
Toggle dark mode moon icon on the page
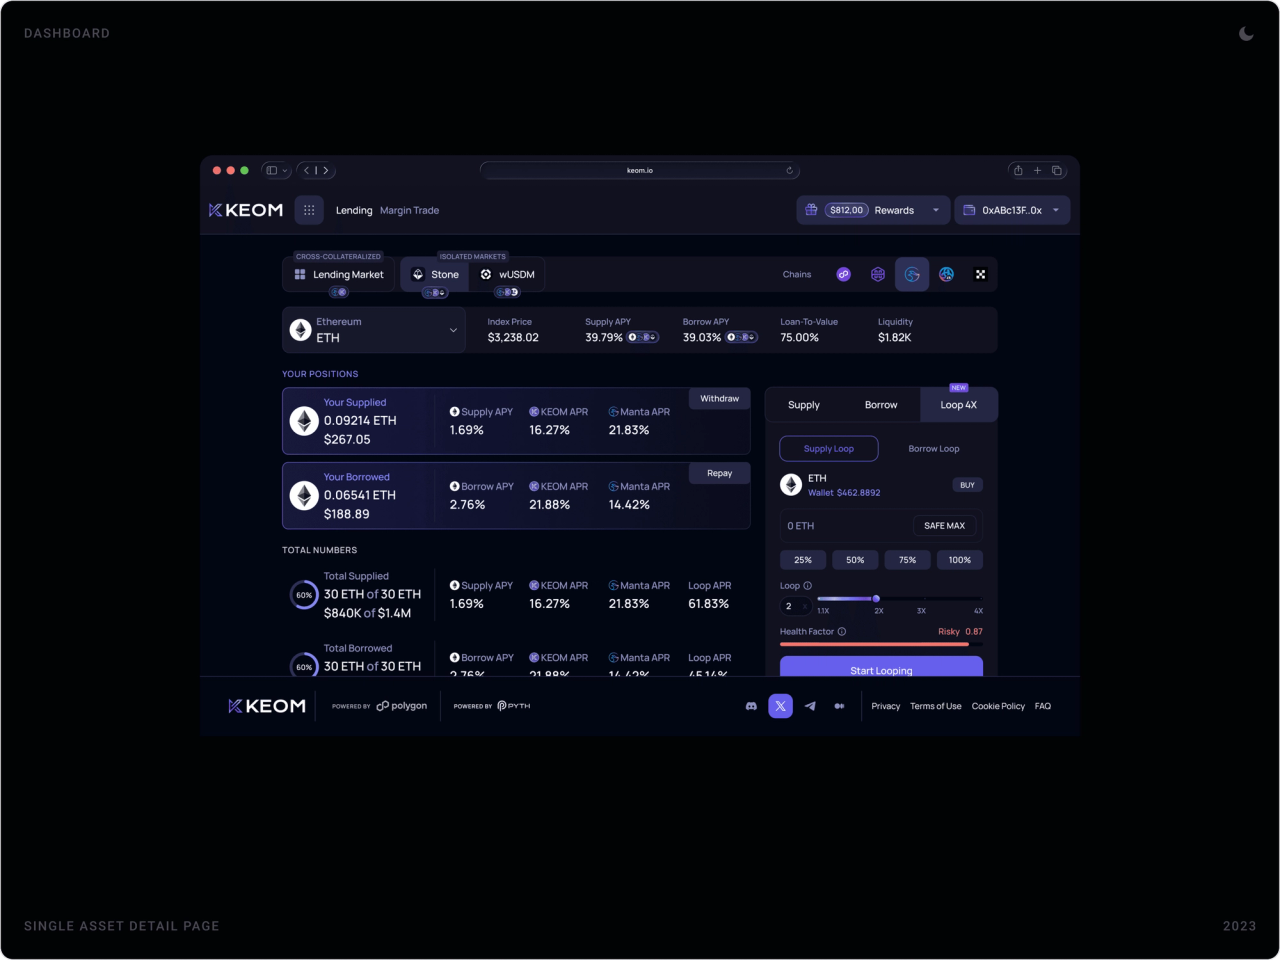pos(1246,33)
